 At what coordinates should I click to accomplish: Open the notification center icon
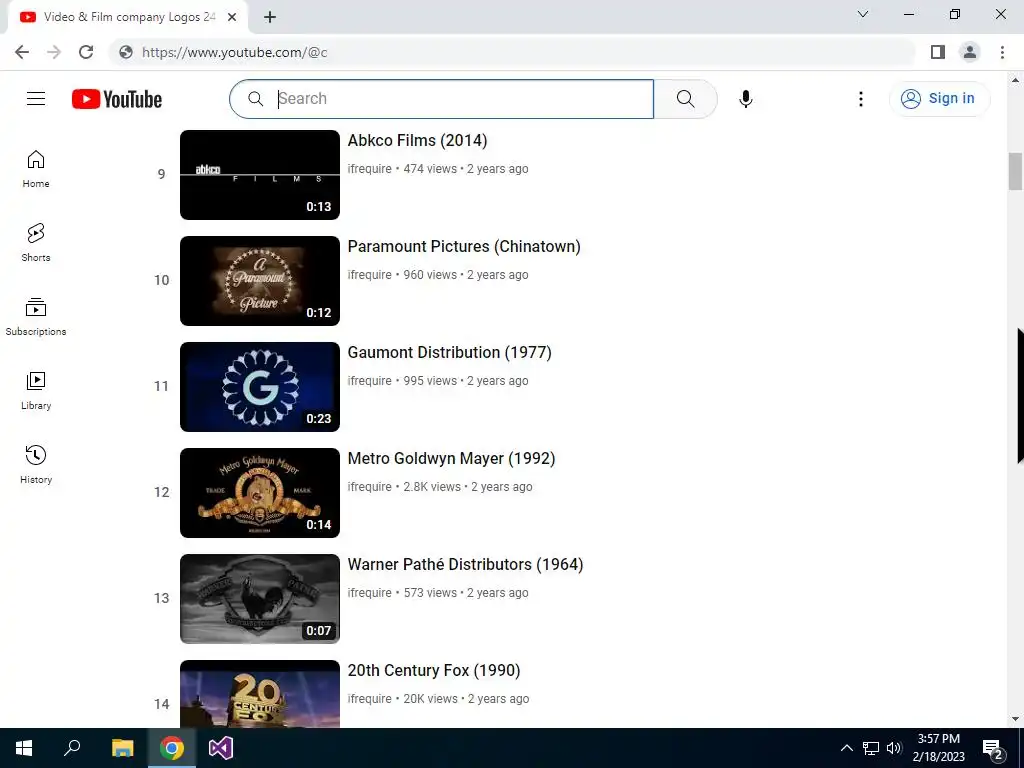click(993, 748)
